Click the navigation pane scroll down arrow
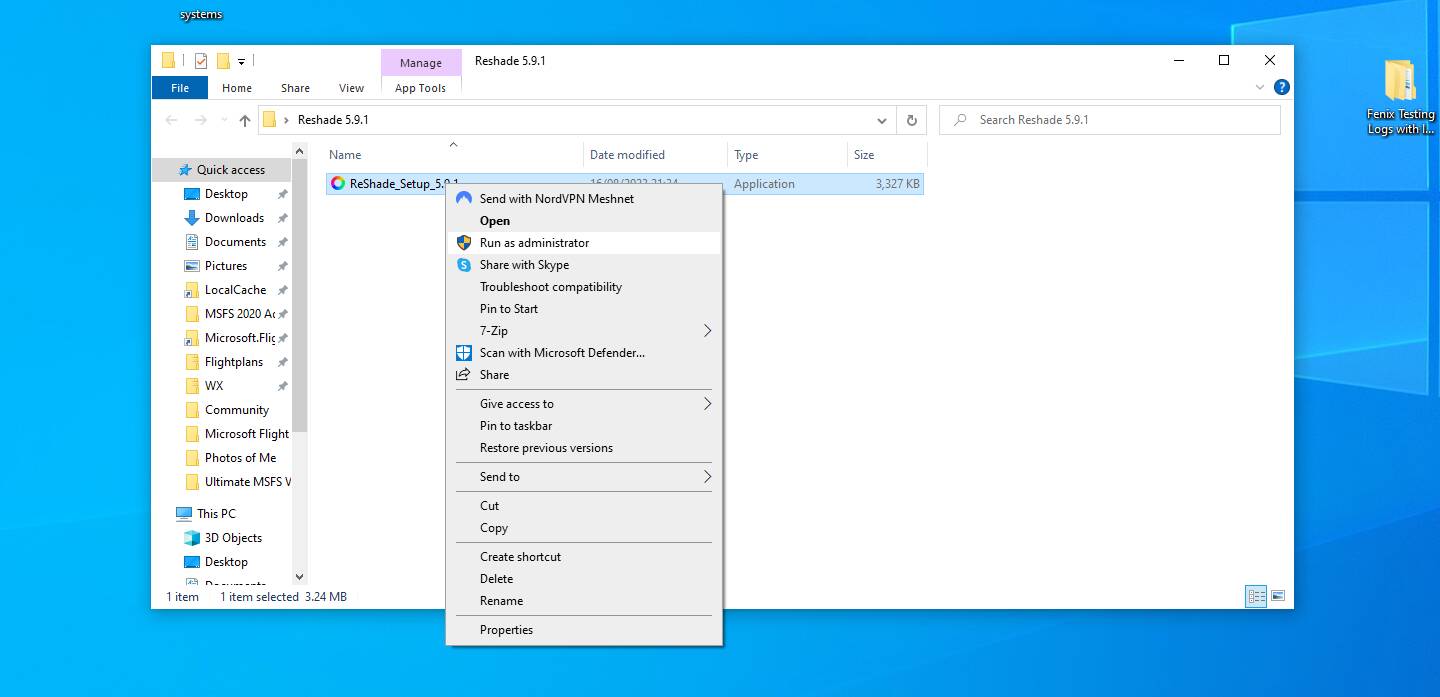1440x697 pixels. [x=299, y=577]
